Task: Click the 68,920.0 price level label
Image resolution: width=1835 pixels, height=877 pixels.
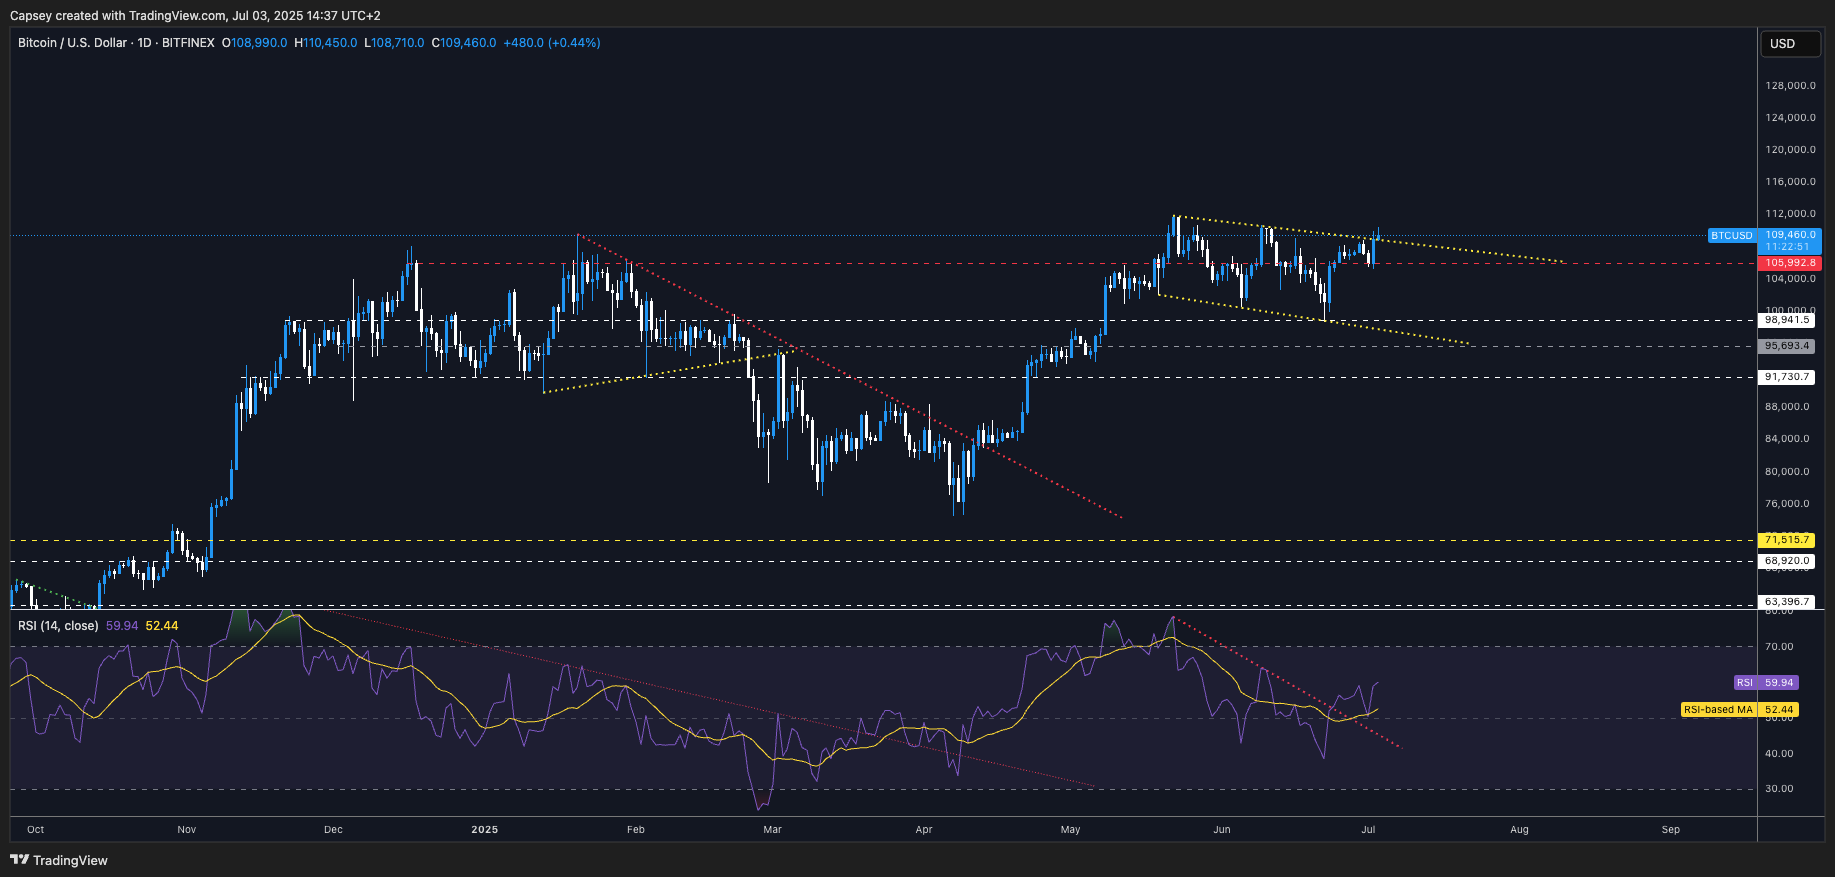Action: coord(1786,561)
